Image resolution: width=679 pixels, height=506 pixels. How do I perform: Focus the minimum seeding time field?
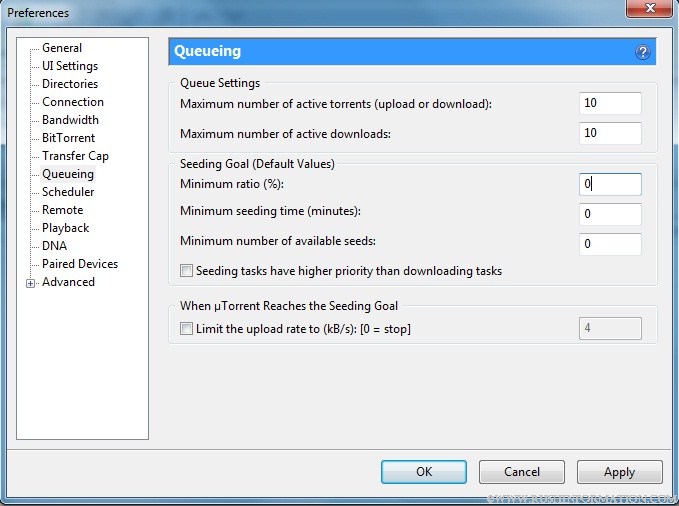tap(609, 214)
